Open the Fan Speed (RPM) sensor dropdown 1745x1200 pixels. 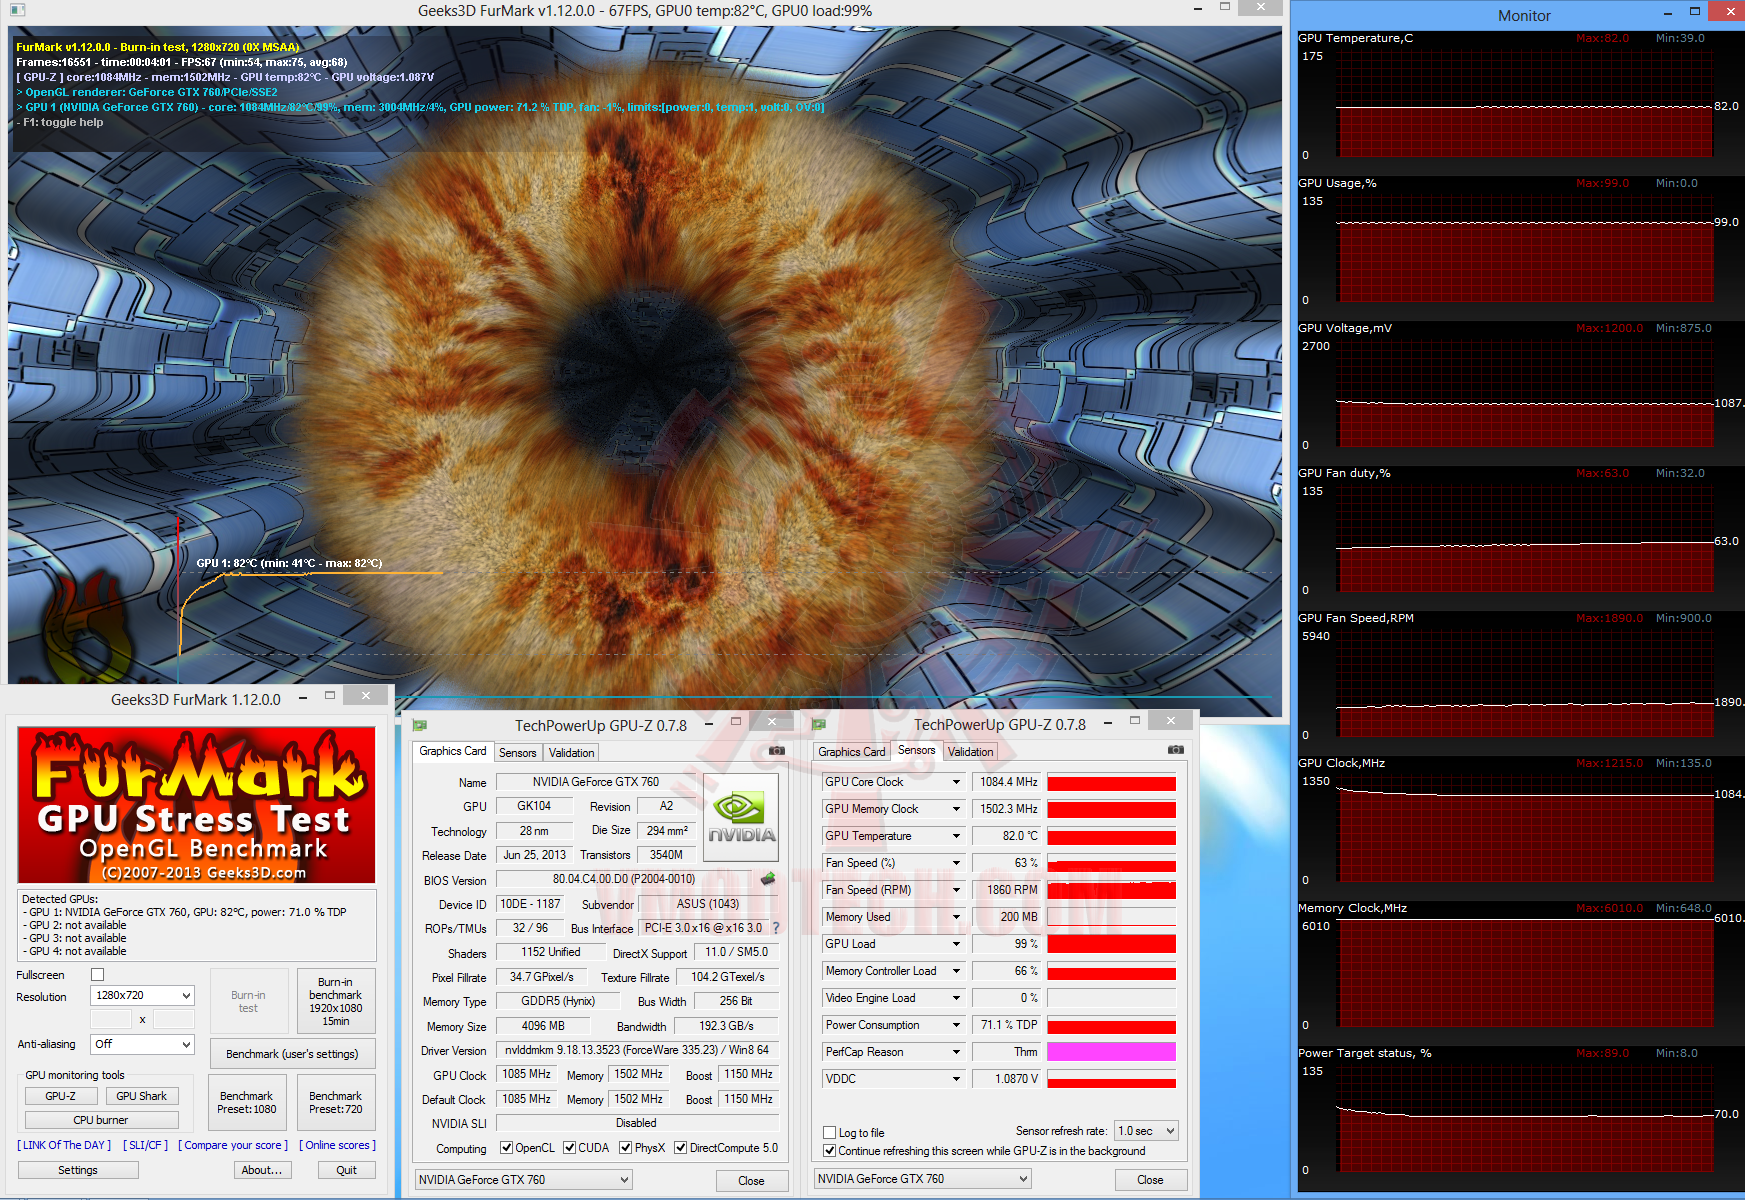coord(956,890)
